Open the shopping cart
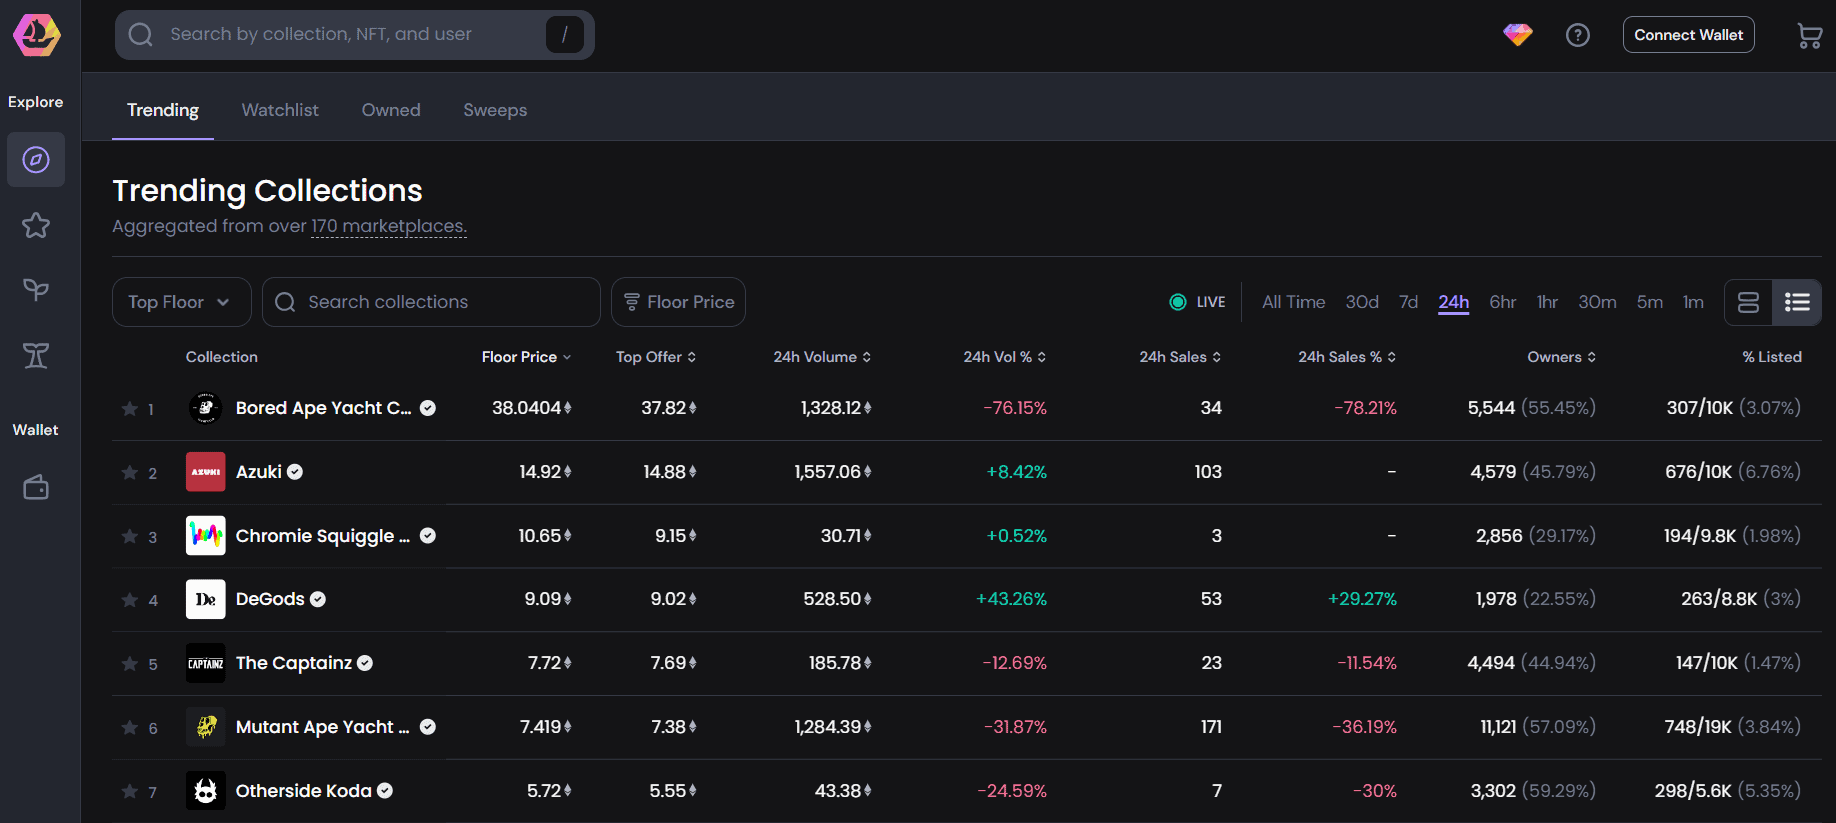1836x823 pixels. (x=1809, y=36)
